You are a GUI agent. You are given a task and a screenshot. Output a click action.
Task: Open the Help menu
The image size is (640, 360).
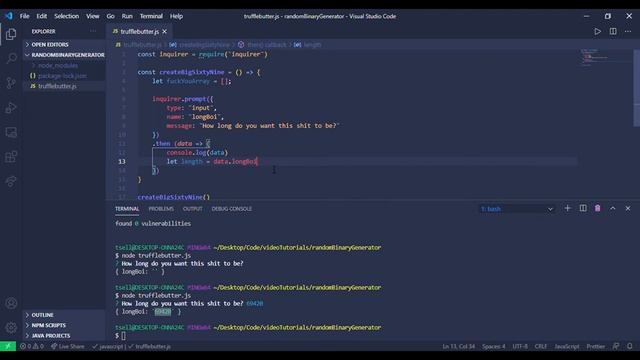(x=176, y=16)
